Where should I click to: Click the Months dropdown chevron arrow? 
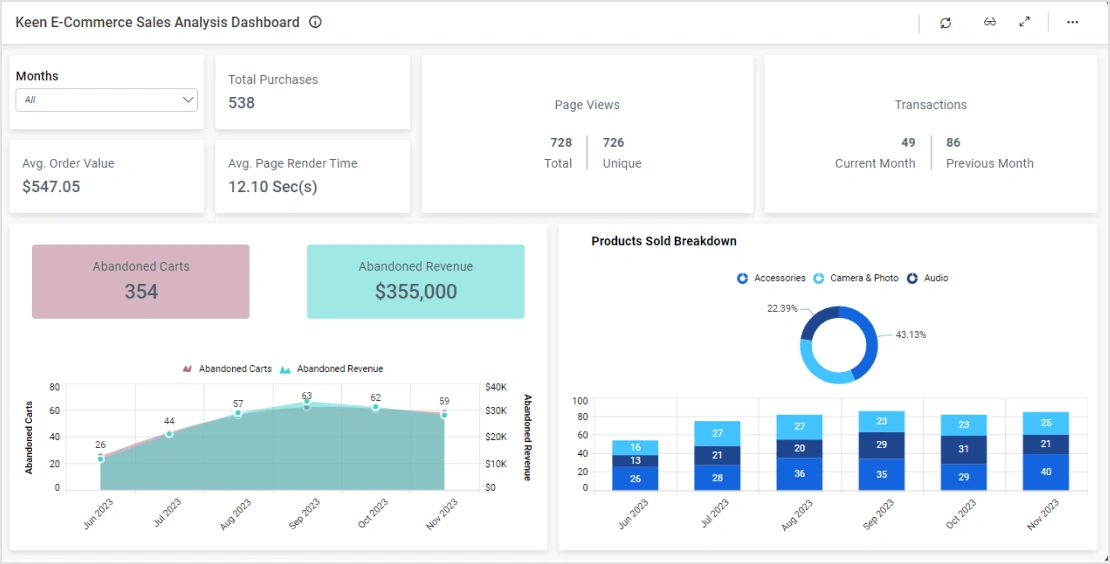point(187,100)
